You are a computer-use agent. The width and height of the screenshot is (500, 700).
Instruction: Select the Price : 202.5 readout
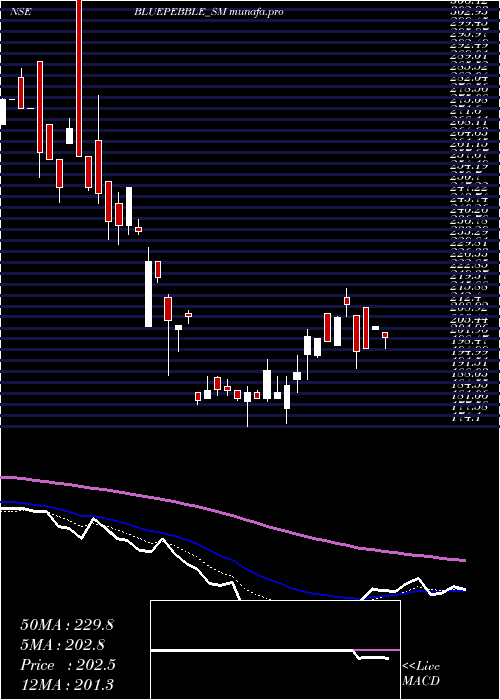pyautogui.click(x=68, y=665)
